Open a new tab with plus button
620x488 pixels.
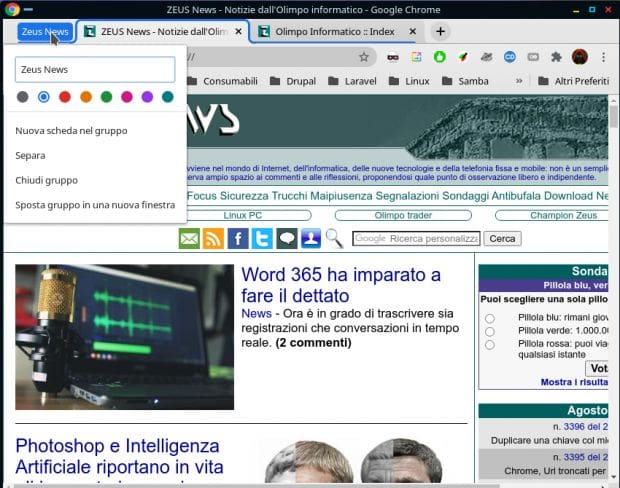(441, 31)
